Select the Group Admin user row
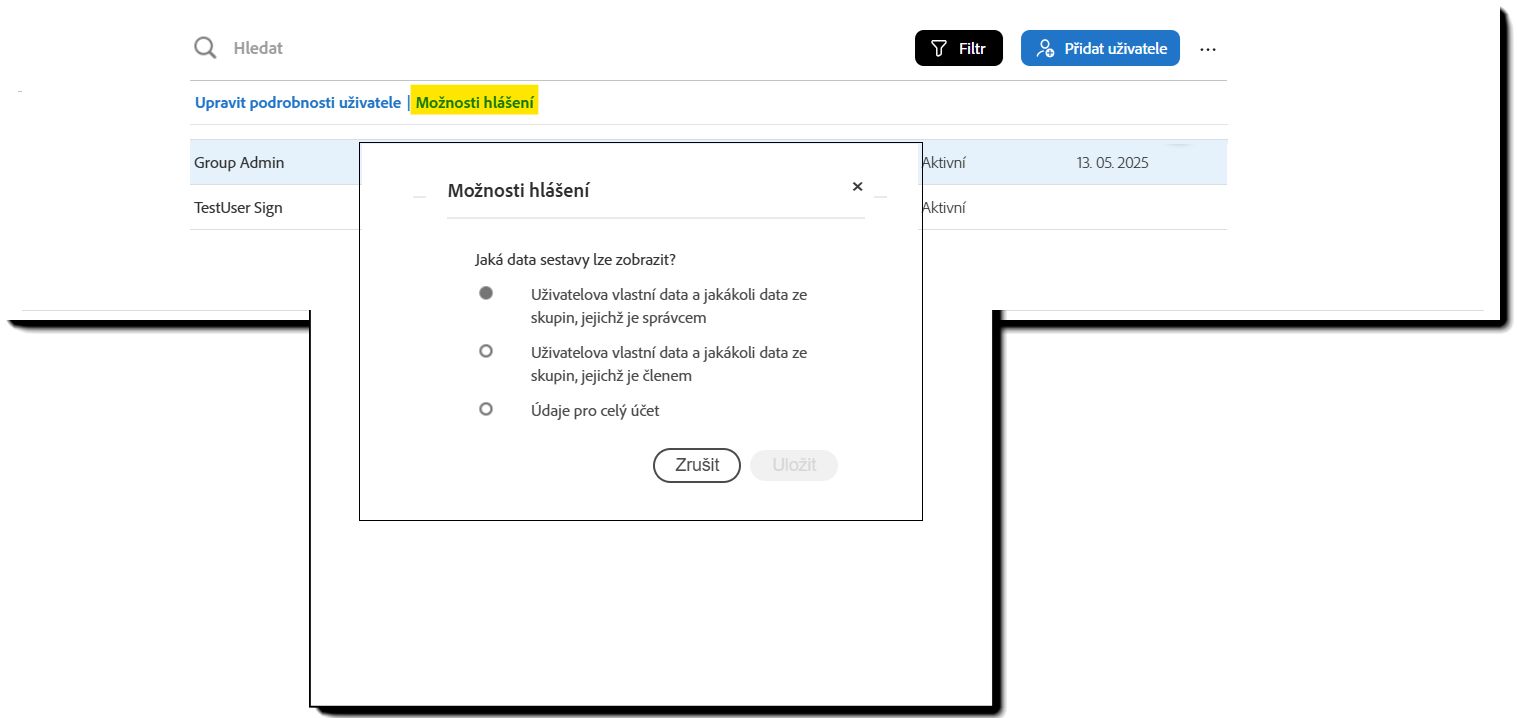Viewport: 1517px width, 718px height. 708,162
